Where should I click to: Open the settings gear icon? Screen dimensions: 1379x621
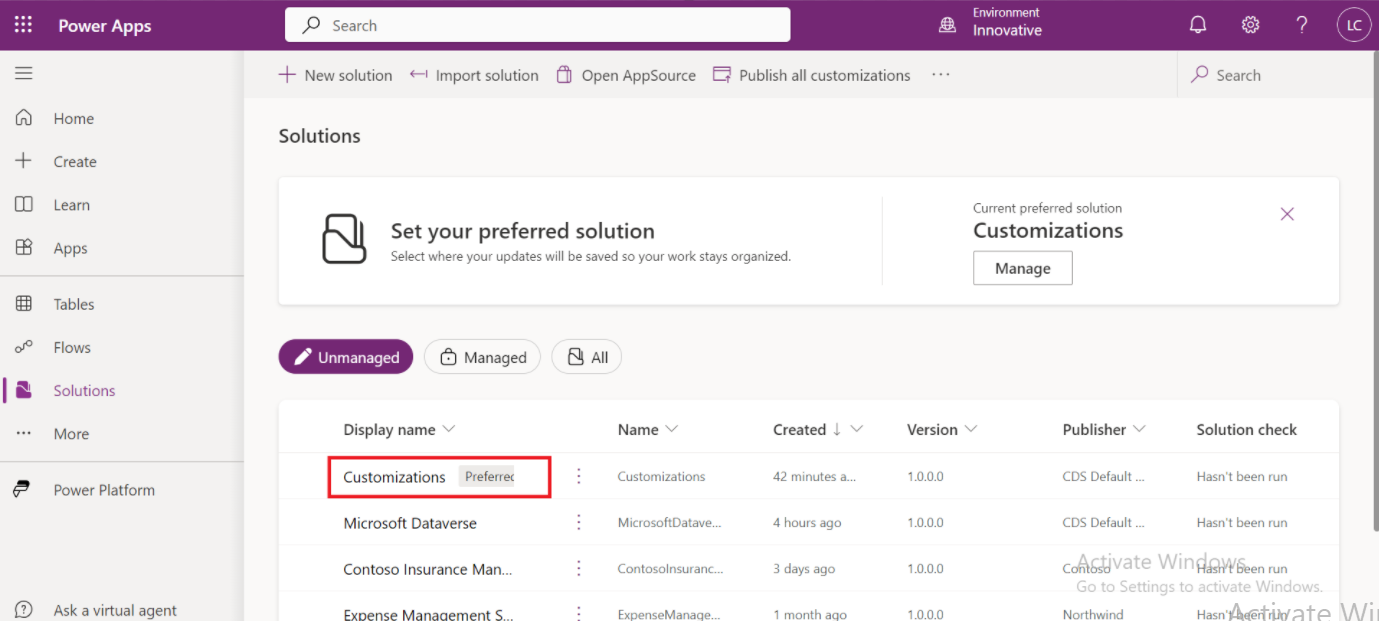click(1250, 25)
